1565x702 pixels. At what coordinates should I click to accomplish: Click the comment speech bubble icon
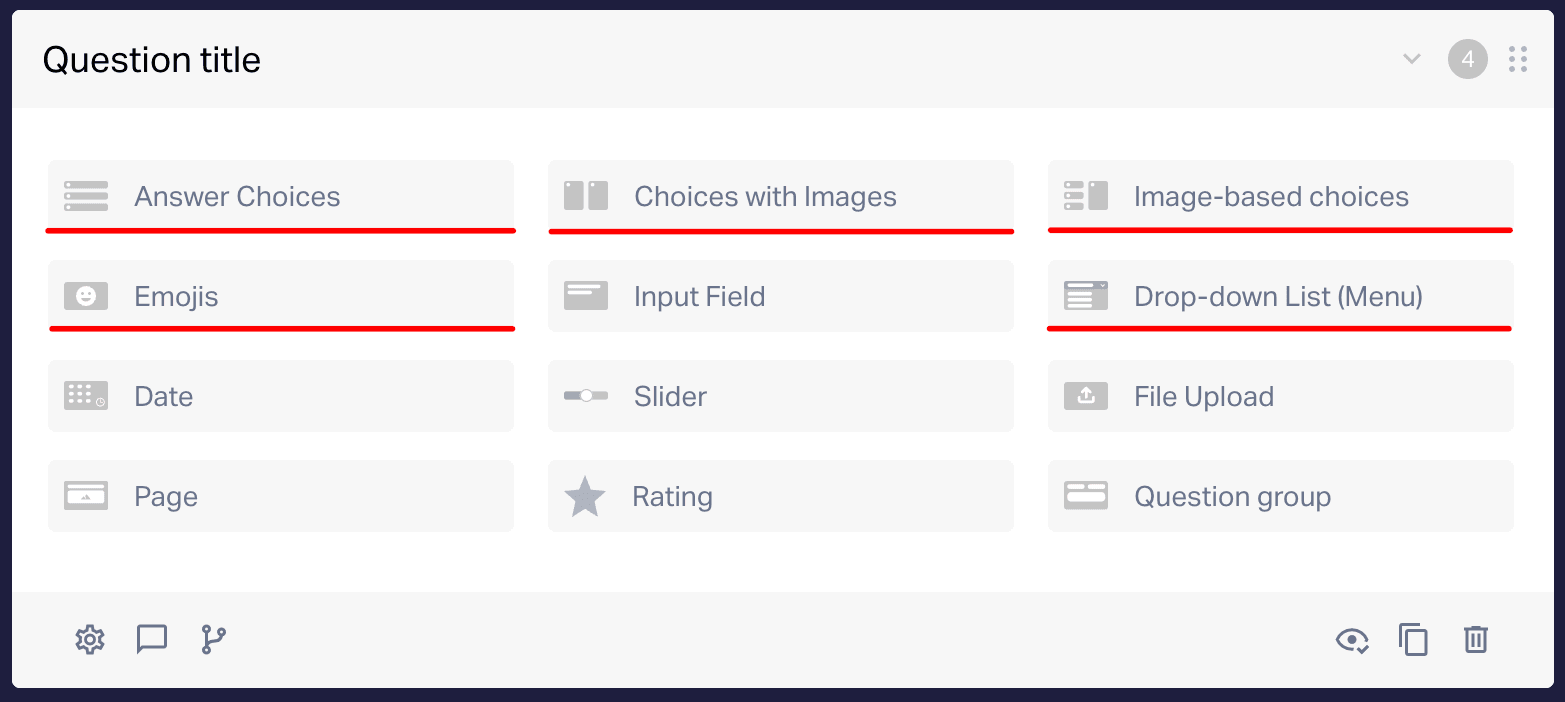tap(152, 639)
